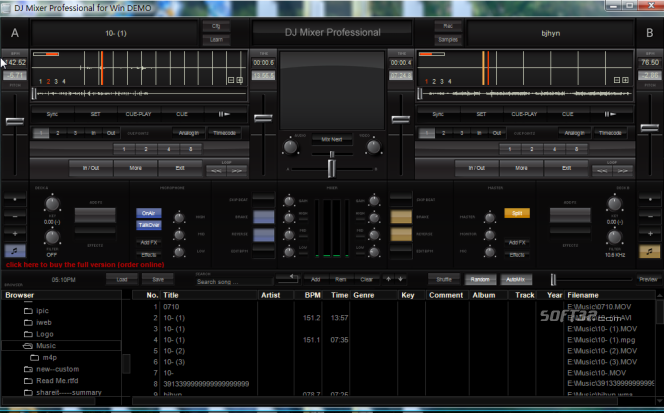This screenshot has height=413, width=664.
Task: Click the Mix Next button
Action: (x=332, y=139)
